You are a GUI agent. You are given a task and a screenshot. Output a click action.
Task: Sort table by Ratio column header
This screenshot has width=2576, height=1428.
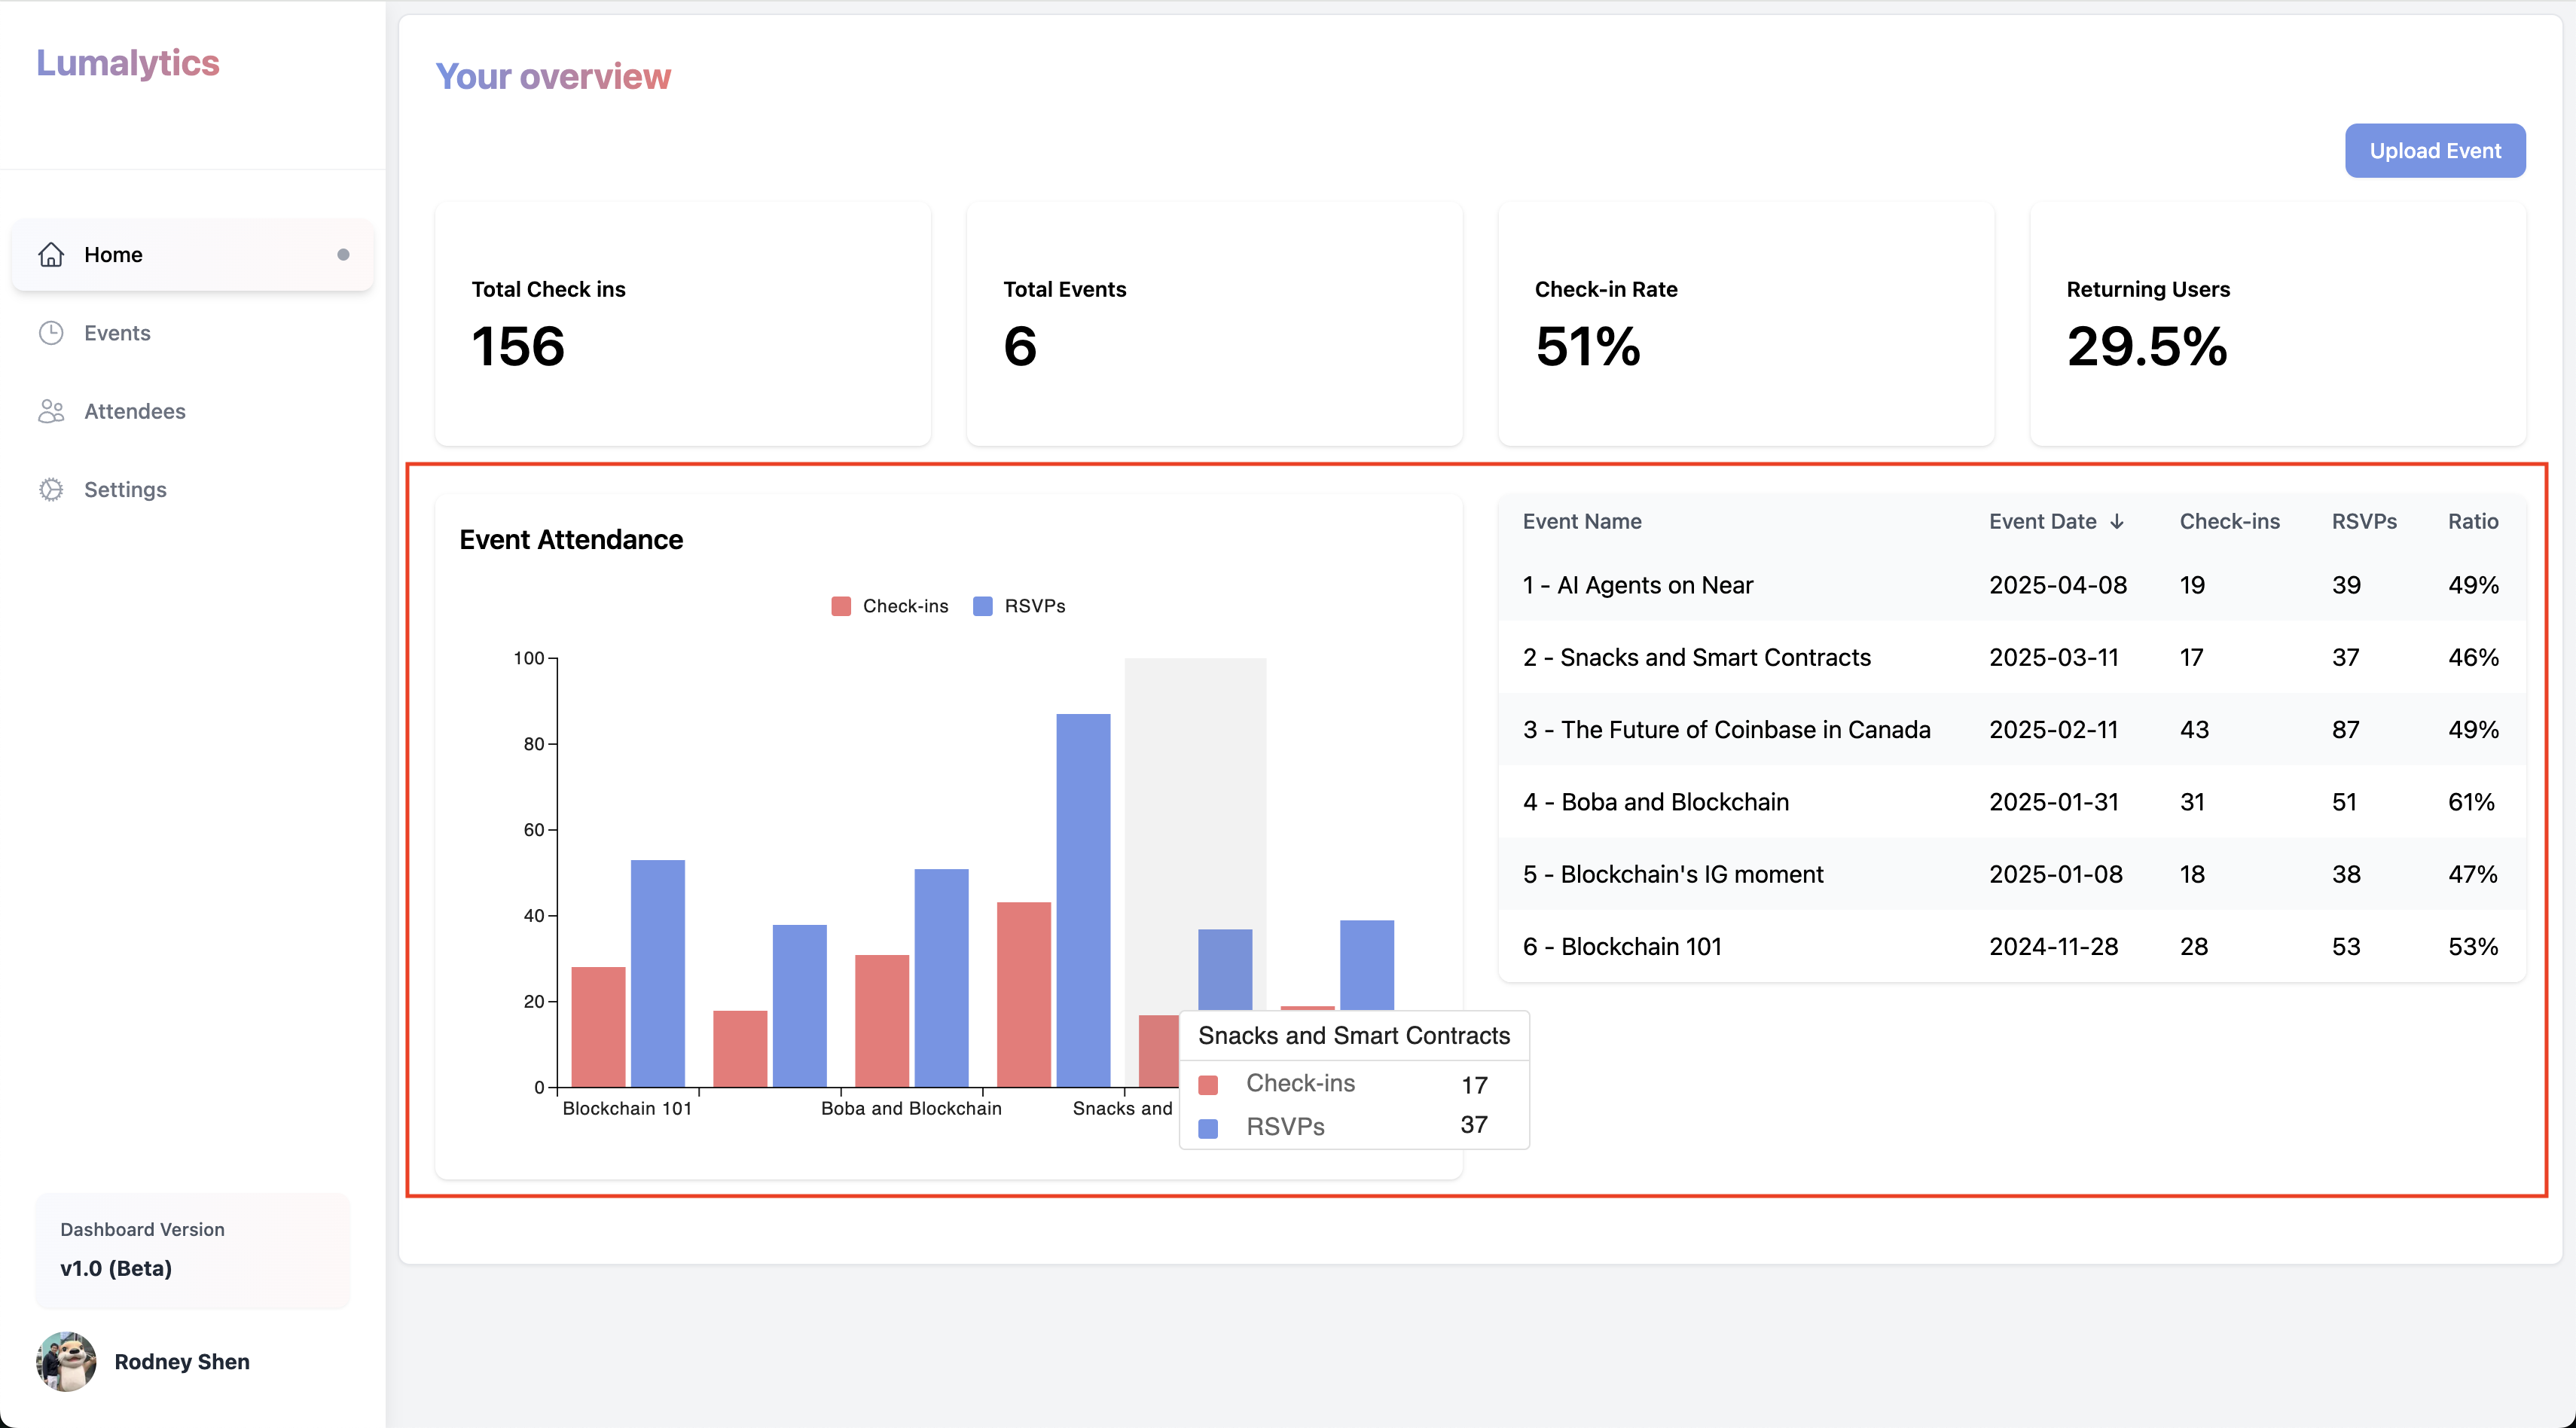(x=2472, y=521)
